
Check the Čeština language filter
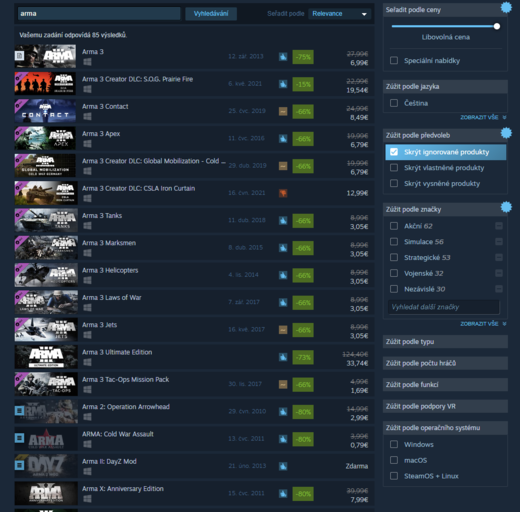(394, 103)
